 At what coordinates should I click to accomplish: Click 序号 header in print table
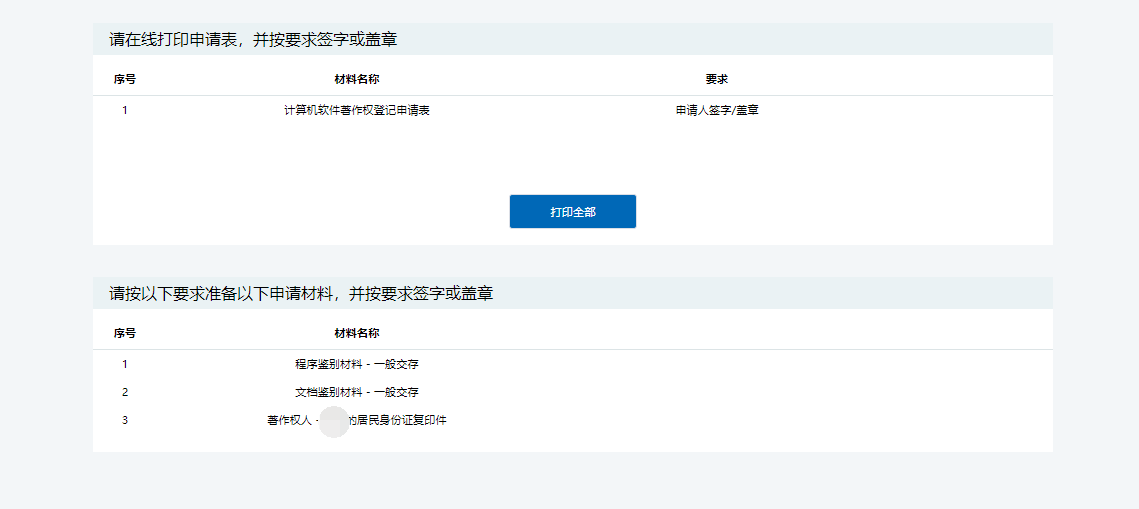[x=125, y=79]
